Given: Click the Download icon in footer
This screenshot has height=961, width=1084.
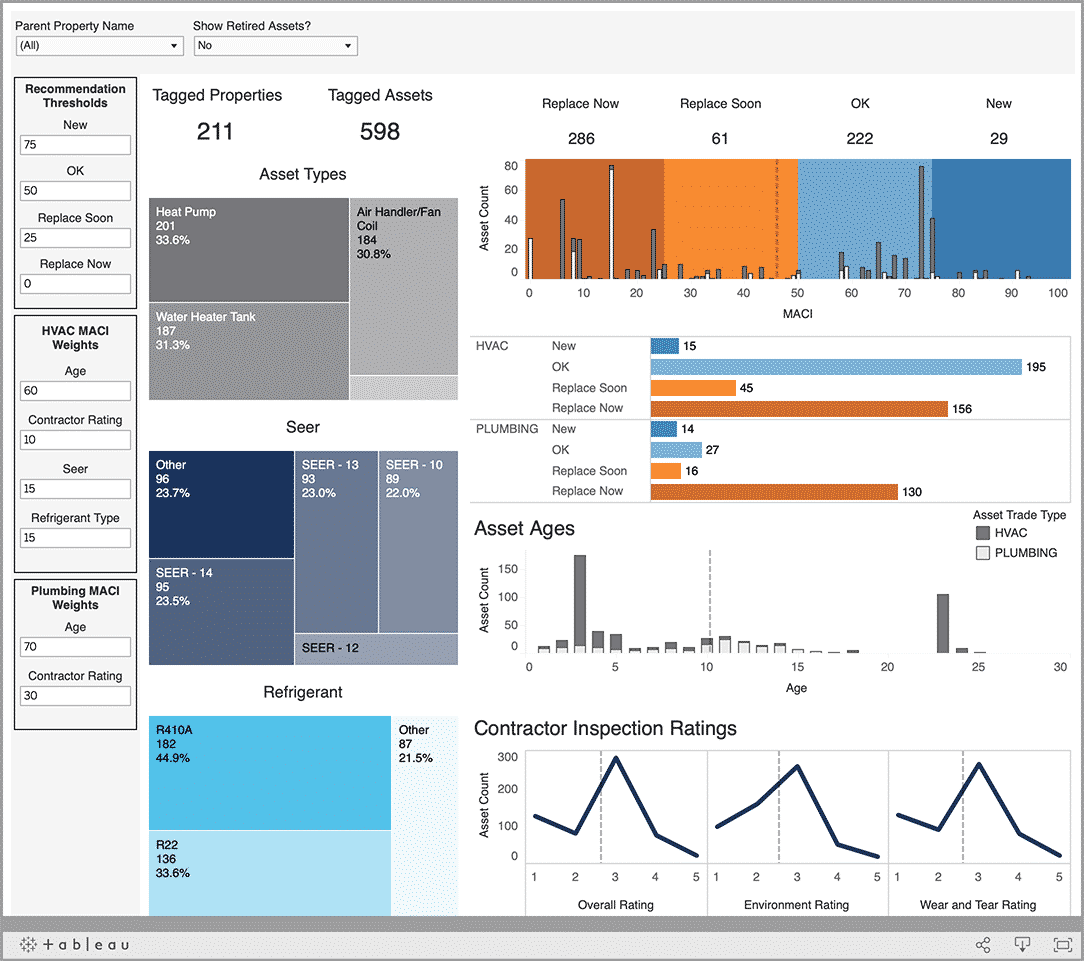Looking at the screenshot, I should [1022, 944].
